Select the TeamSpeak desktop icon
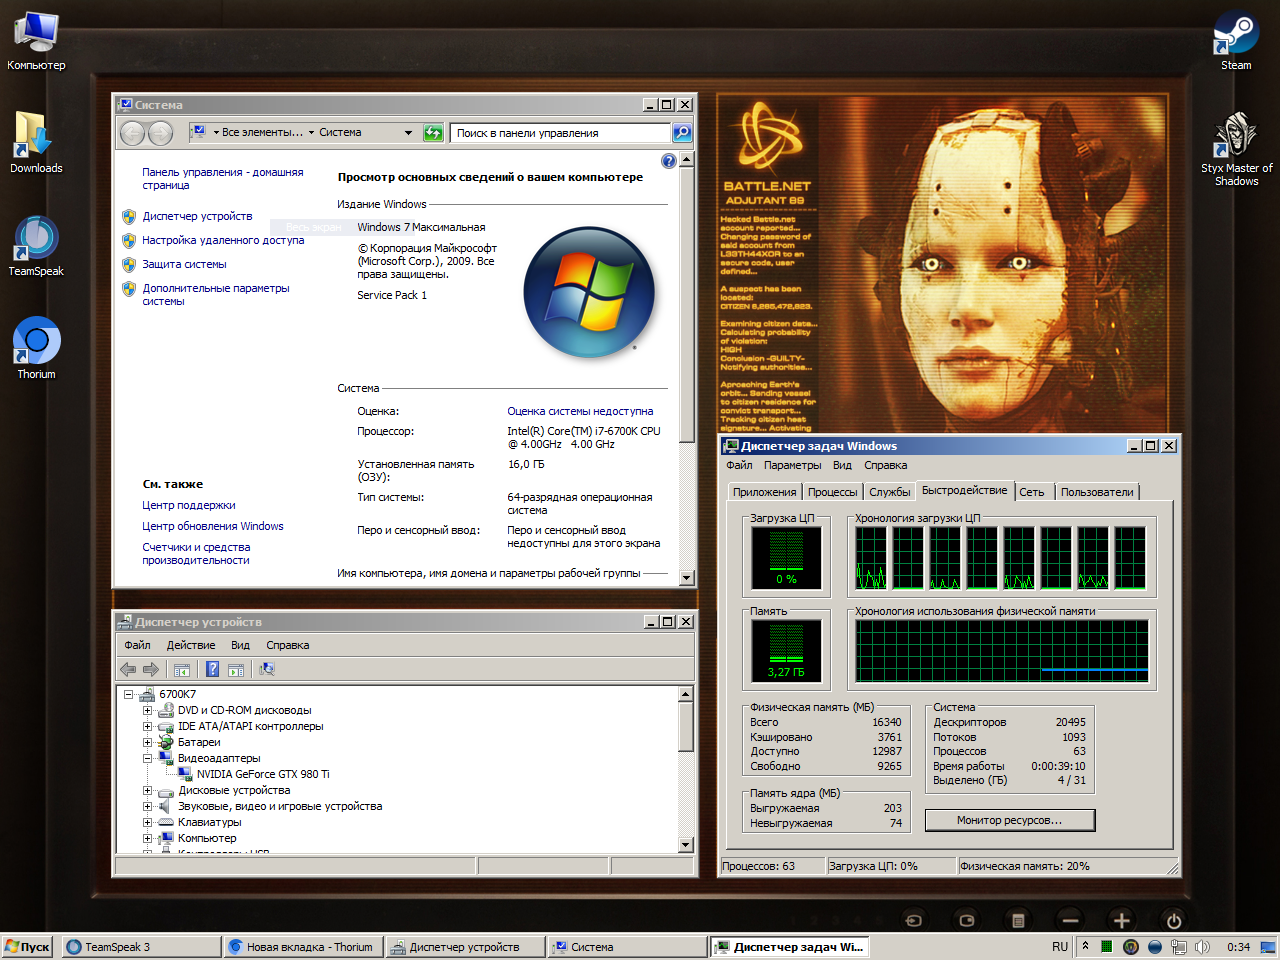The width and height of the screenshot is (1280, 960). point(36,240)
